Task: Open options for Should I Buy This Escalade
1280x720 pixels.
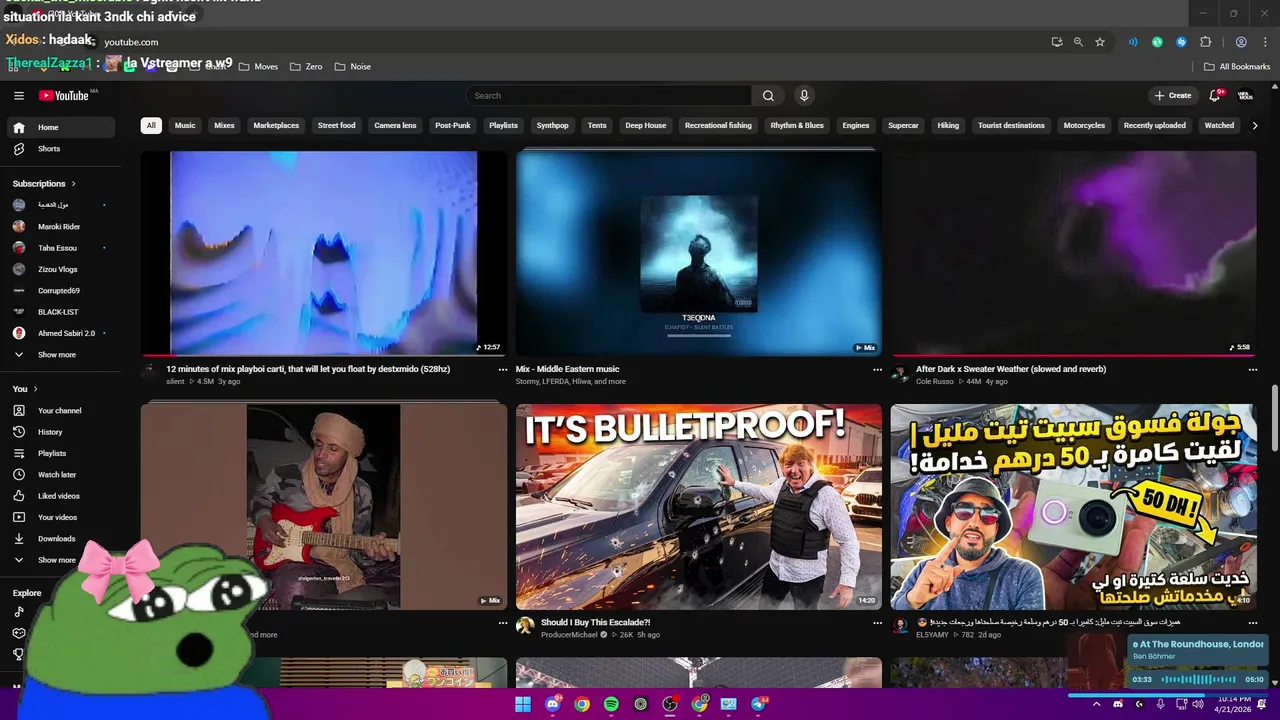Action: click(x=878, y=623)
